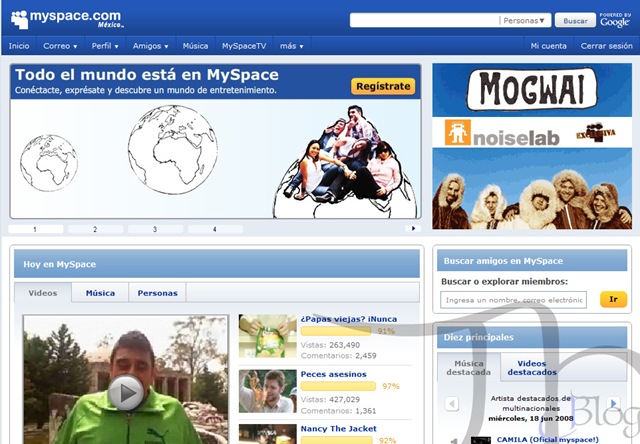Screen dimensions: 640x444
Task: Click the Papas viejas video thumbnail
Action: tap(268, 336)
